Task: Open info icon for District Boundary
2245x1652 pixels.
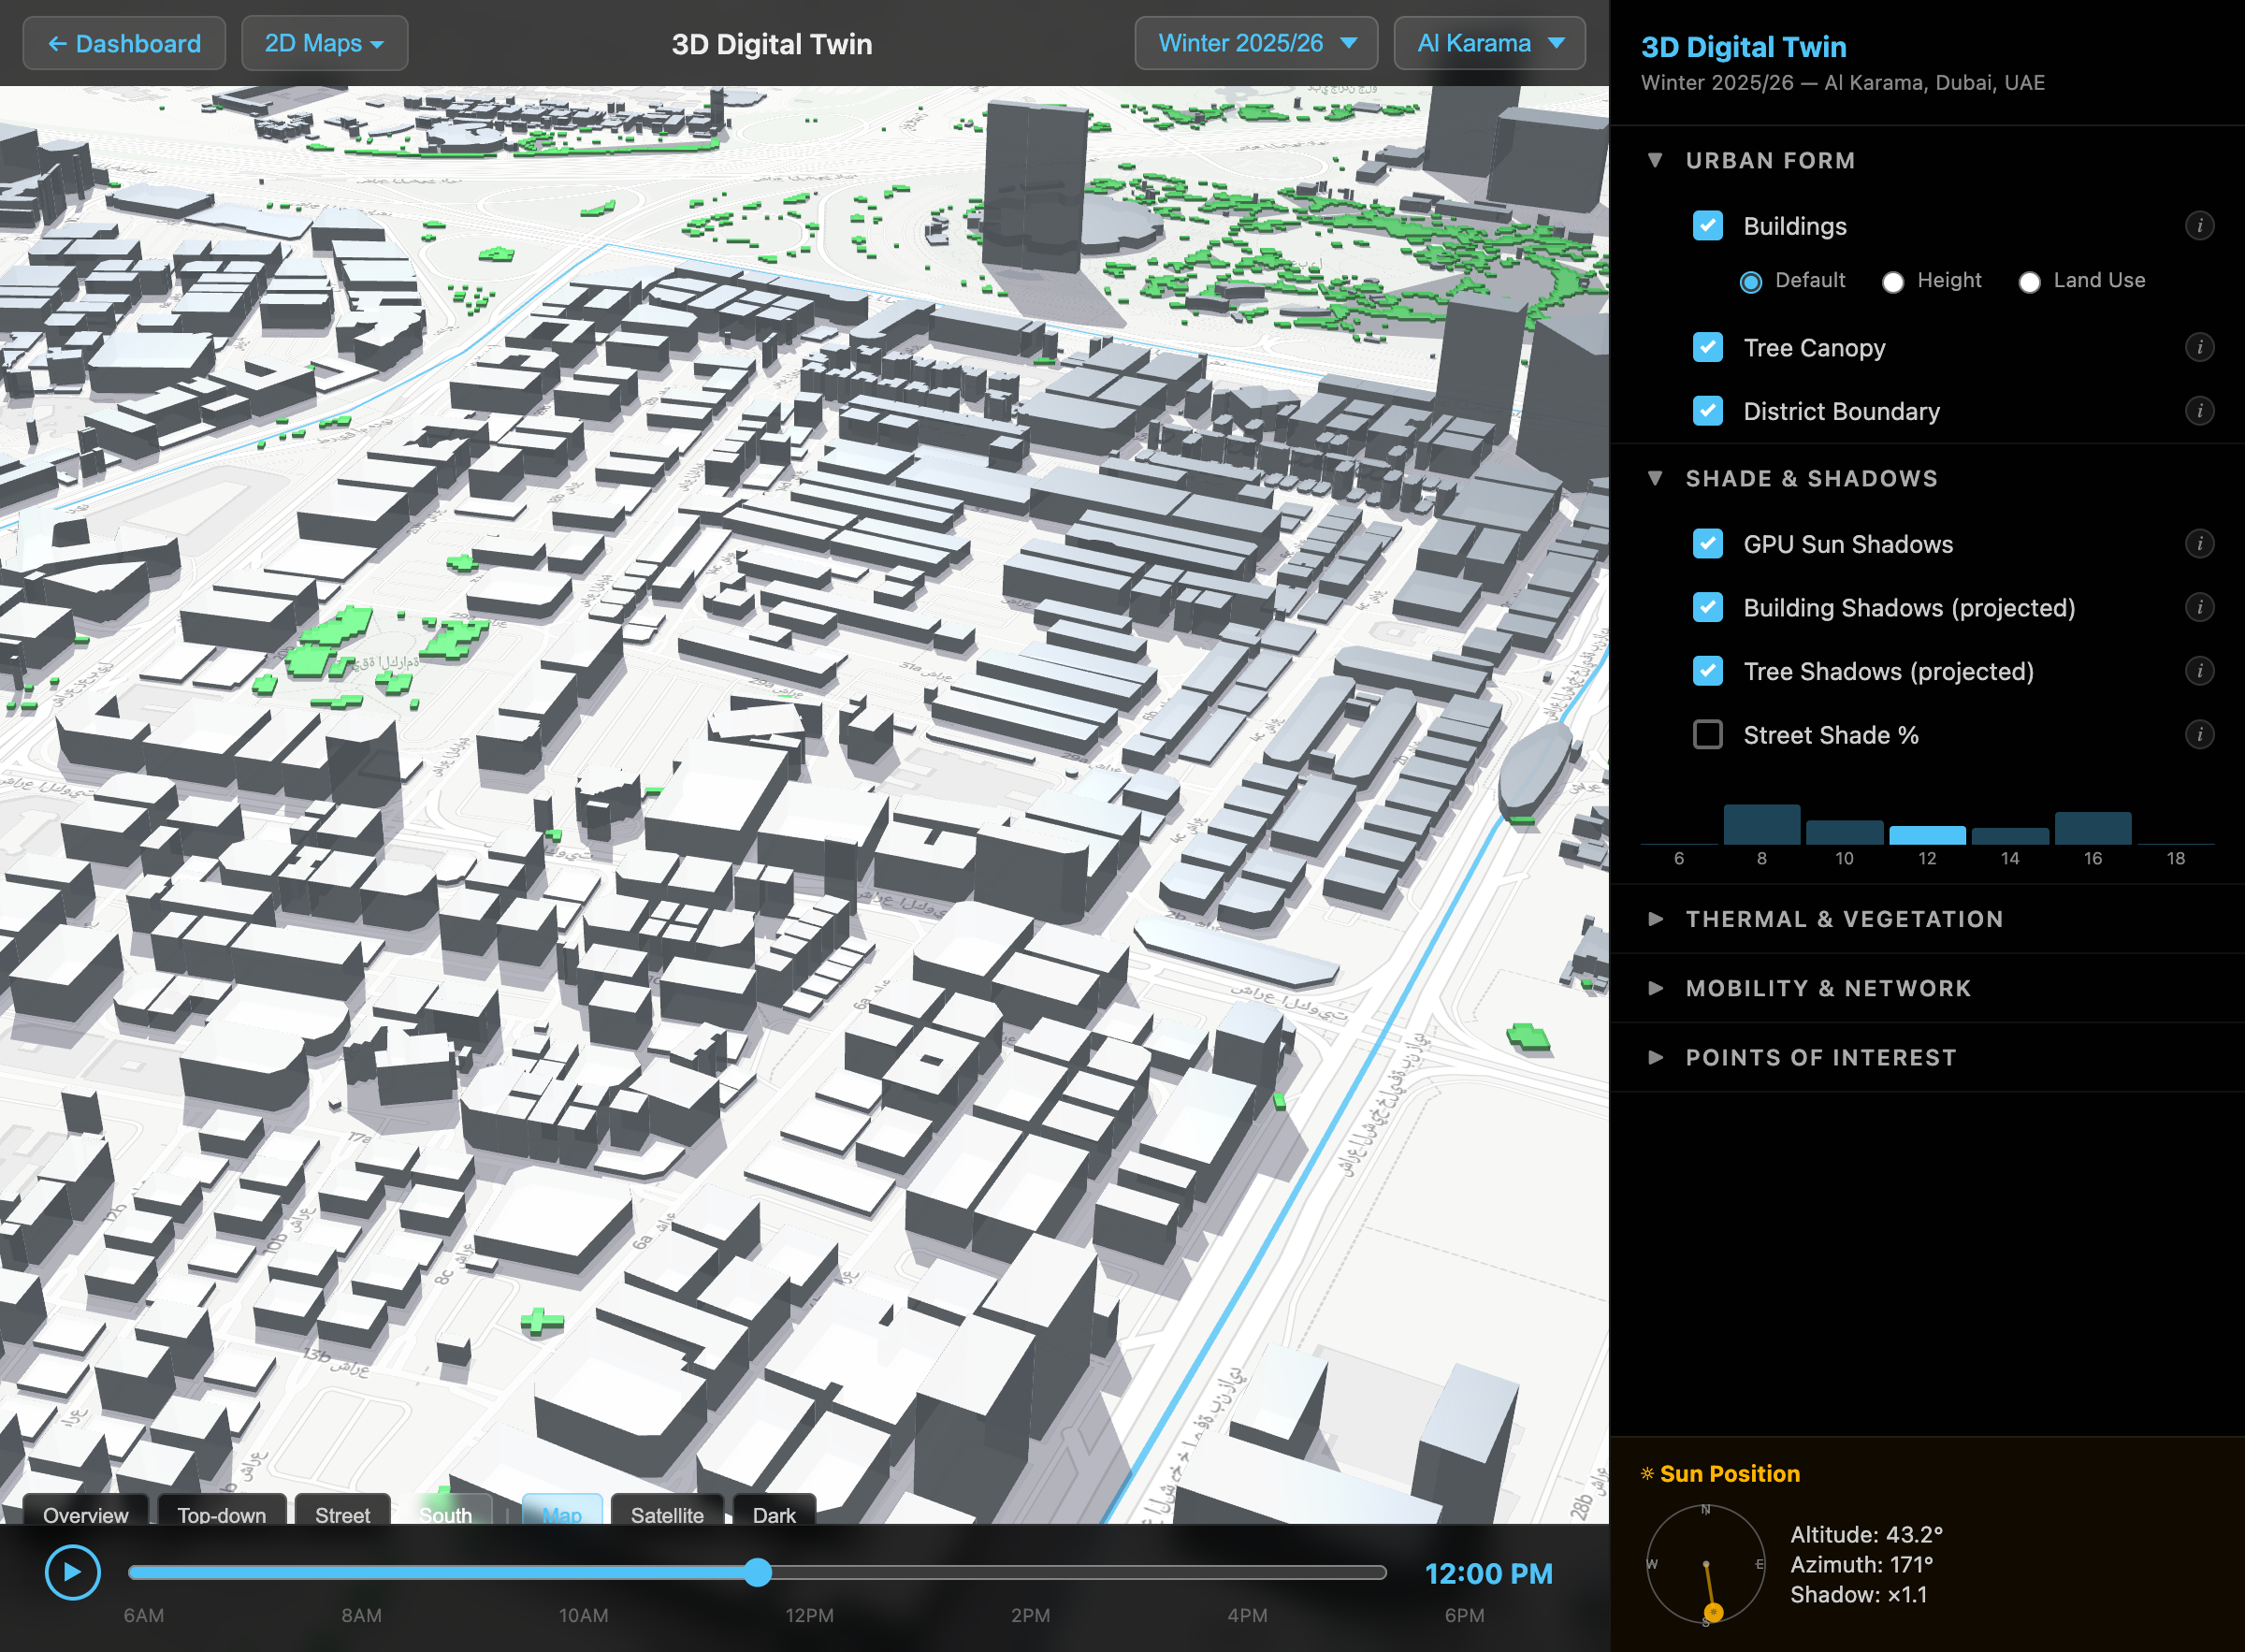Action: [2199, 411]
